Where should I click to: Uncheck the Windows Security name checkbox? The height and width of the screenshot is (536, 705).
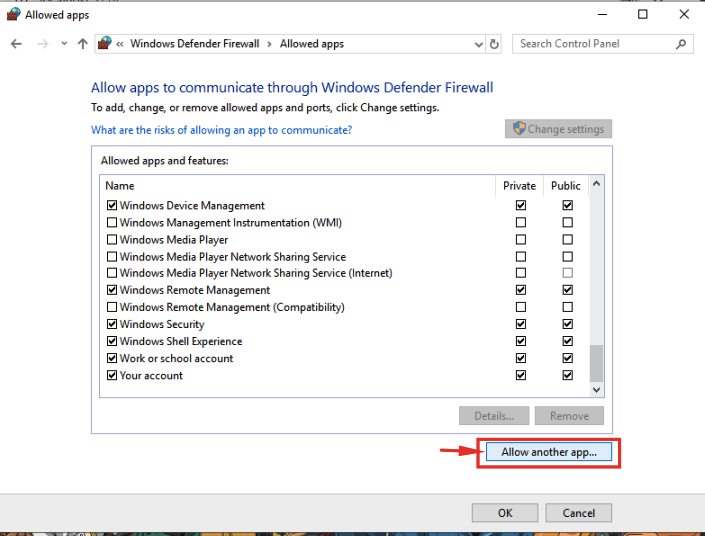112,324
